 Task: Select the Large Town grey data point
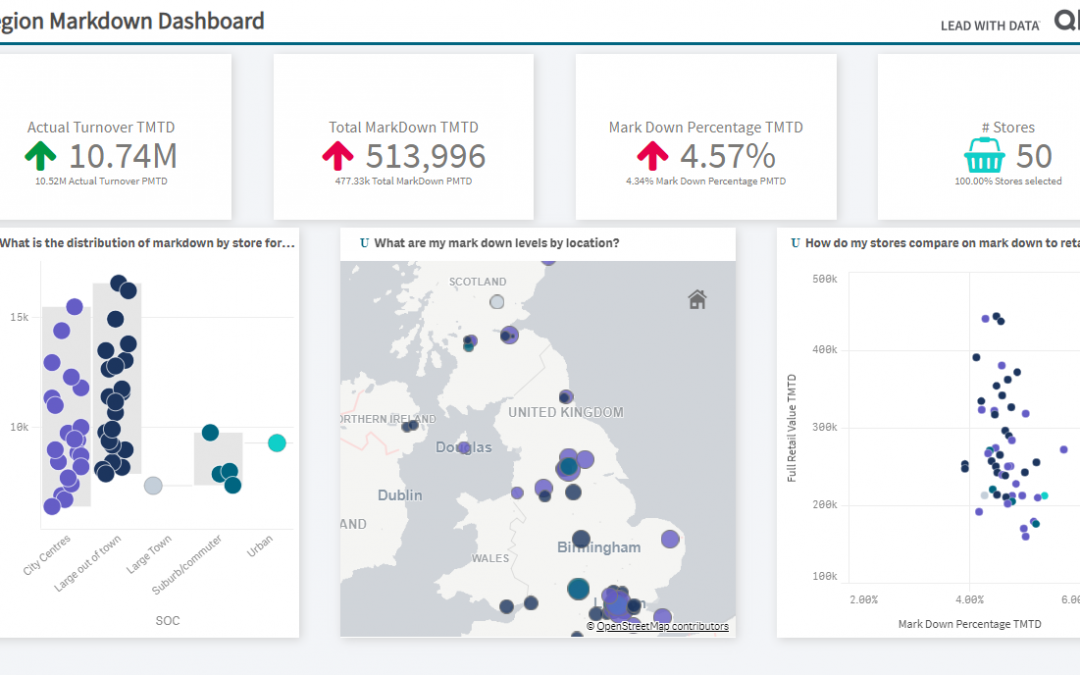(x=153, y=486)
